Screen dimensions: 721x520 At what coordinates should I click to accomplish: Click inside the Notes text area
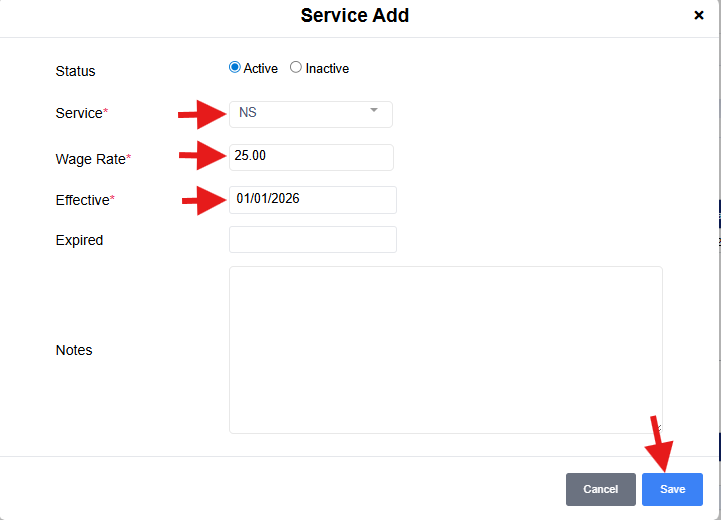445,349
